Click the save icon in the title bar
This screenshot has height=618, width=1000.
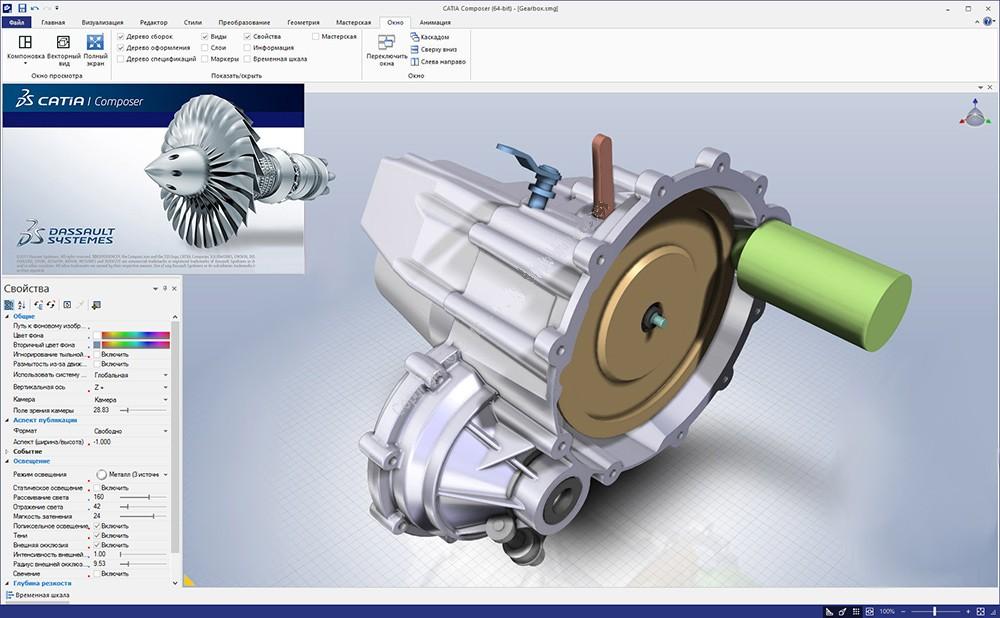point(22,7)
